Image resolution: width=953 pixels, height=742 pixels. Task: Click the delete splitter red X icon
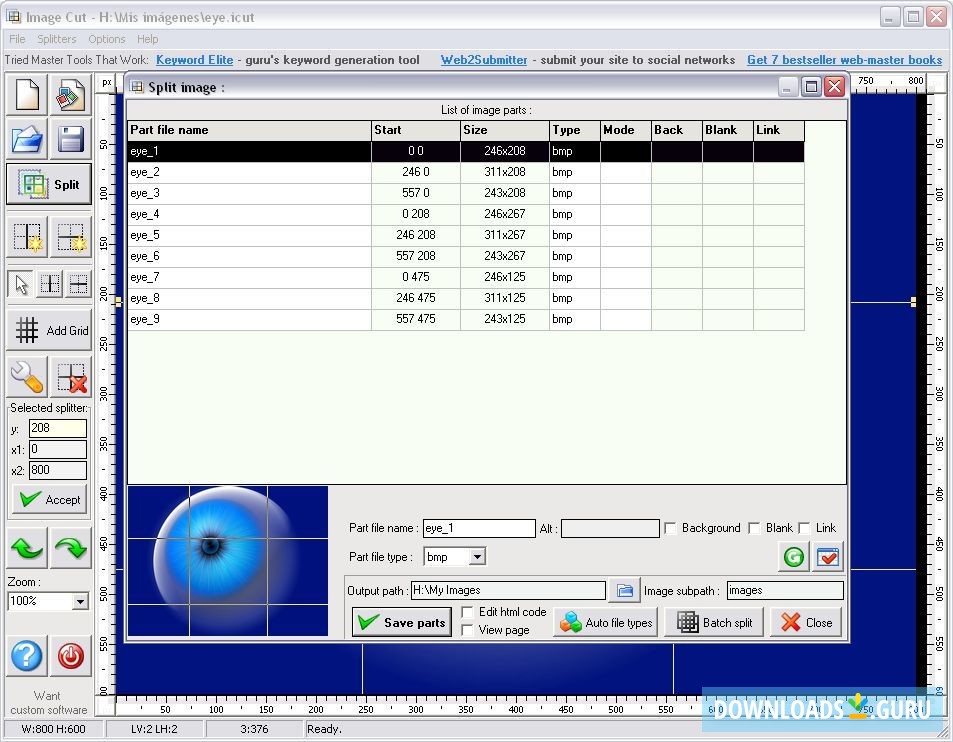(x=71, y=377)
